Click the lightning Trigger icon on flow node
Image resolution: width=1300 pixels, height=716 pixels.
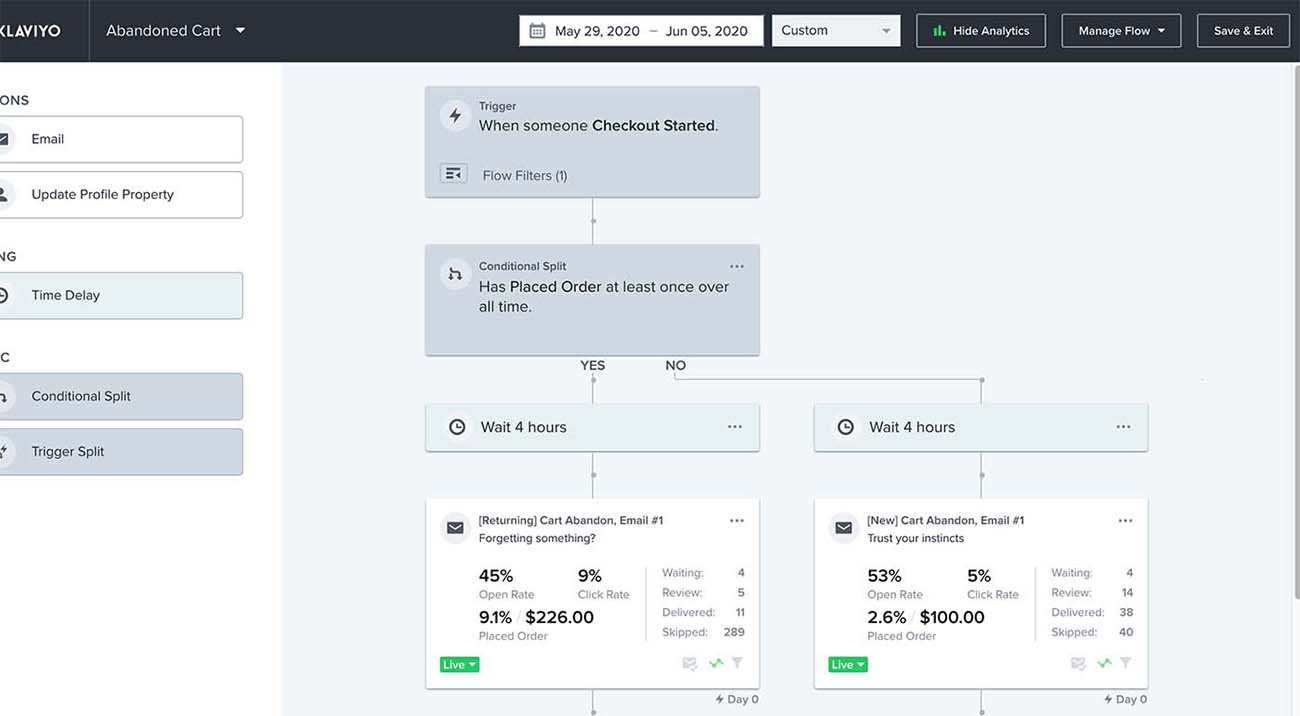(455, 115)
